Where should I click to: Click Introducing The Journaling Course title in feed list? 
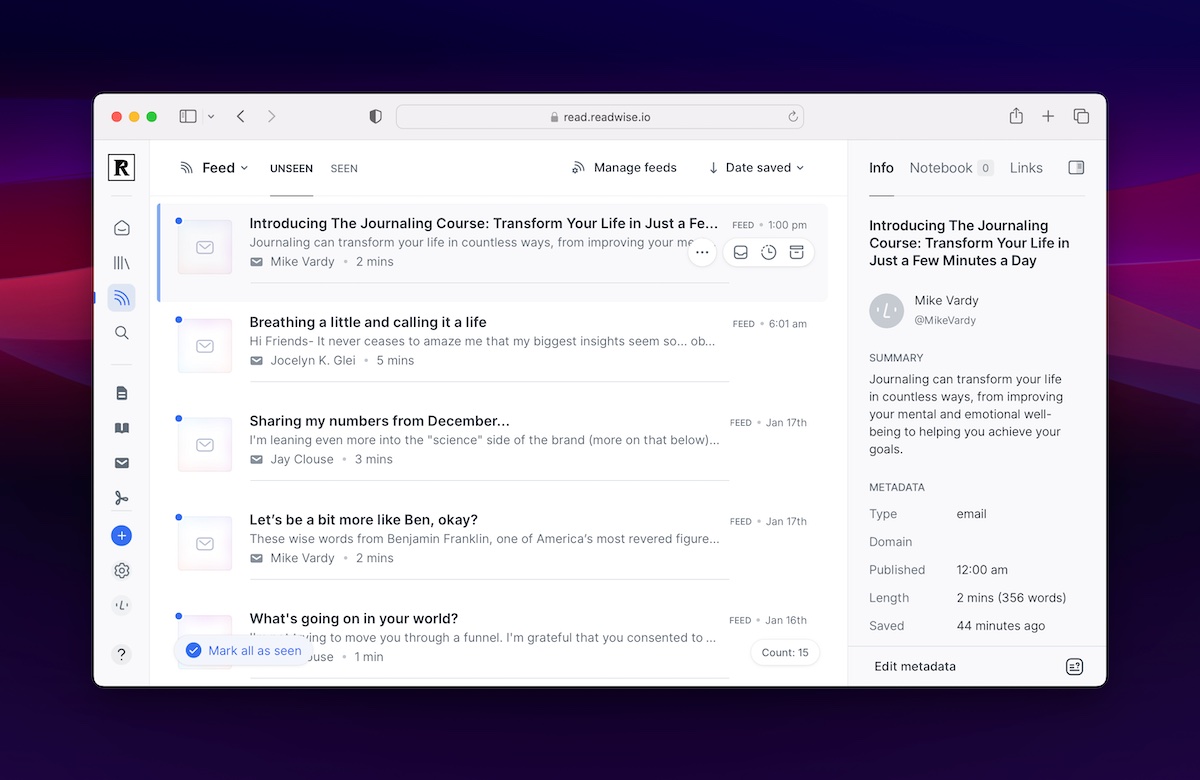[484, 224]
